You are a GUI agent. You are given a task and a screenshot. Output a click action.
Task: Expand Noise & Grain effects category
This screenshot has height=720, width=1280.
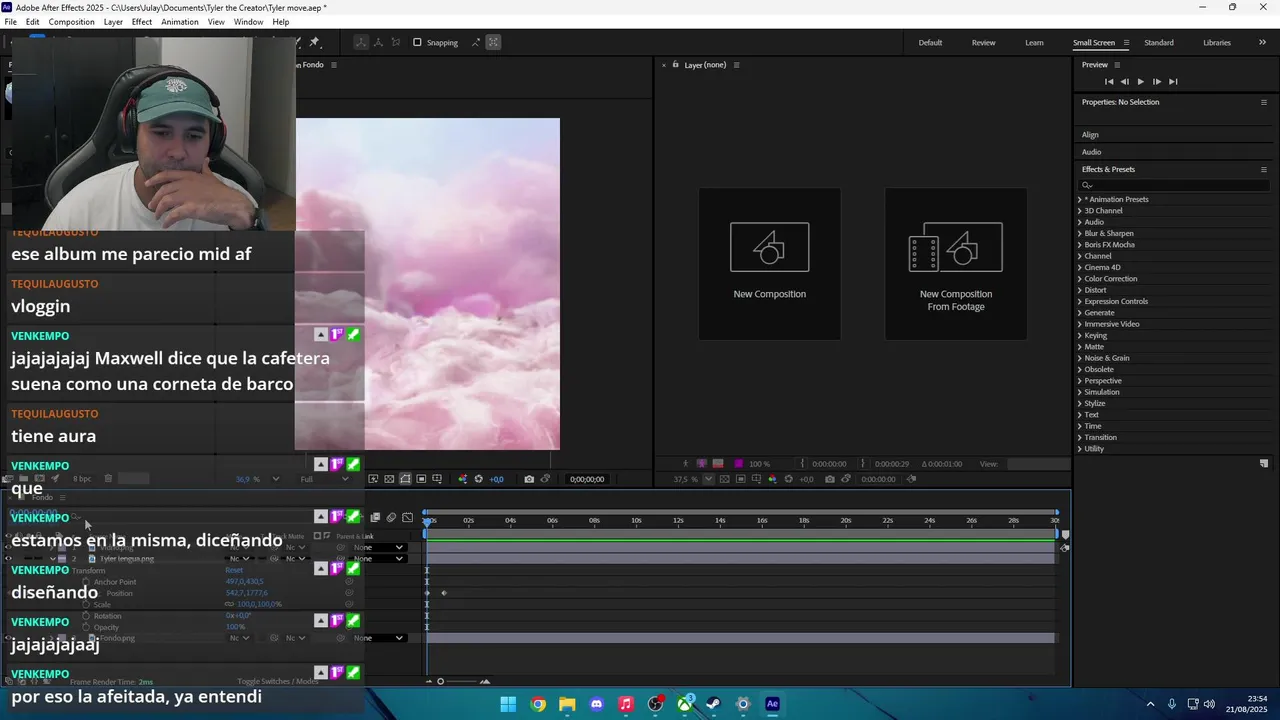tap(1080, 358)
